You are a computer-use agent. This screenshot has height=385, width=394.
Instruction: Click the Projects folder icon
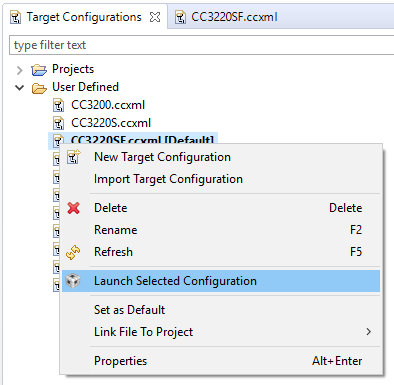point(39,70)
